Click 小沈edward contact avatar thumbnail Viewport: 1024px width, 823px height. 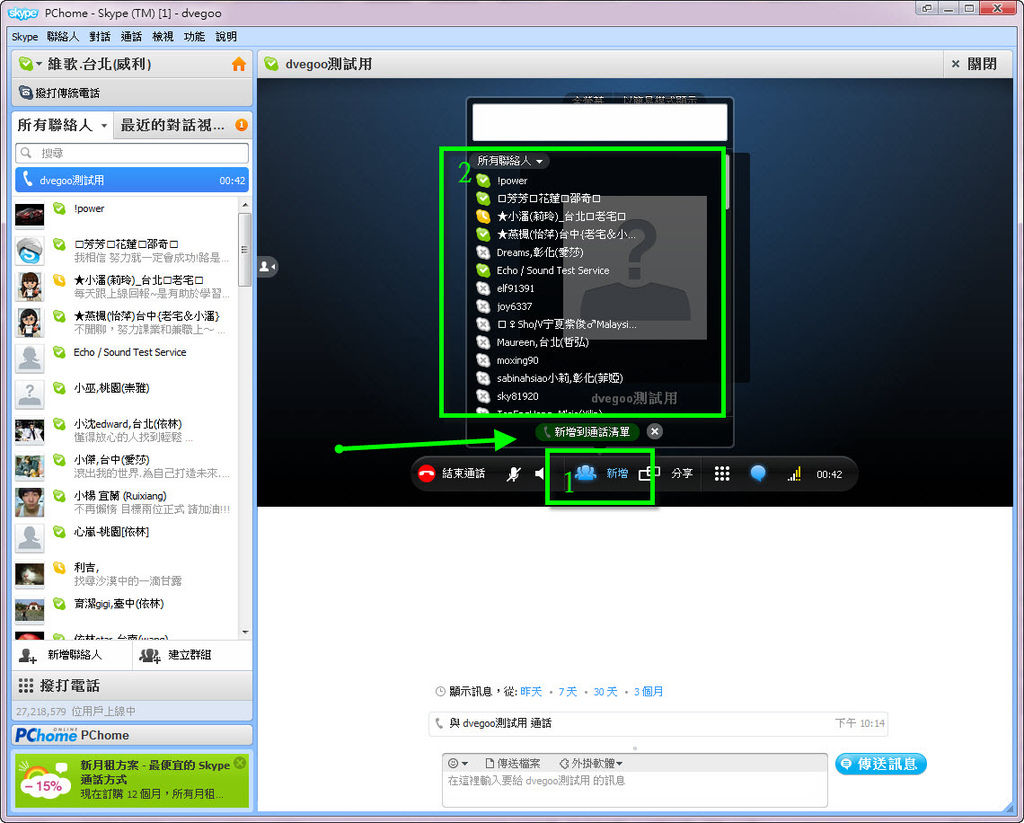pos(29,431)
